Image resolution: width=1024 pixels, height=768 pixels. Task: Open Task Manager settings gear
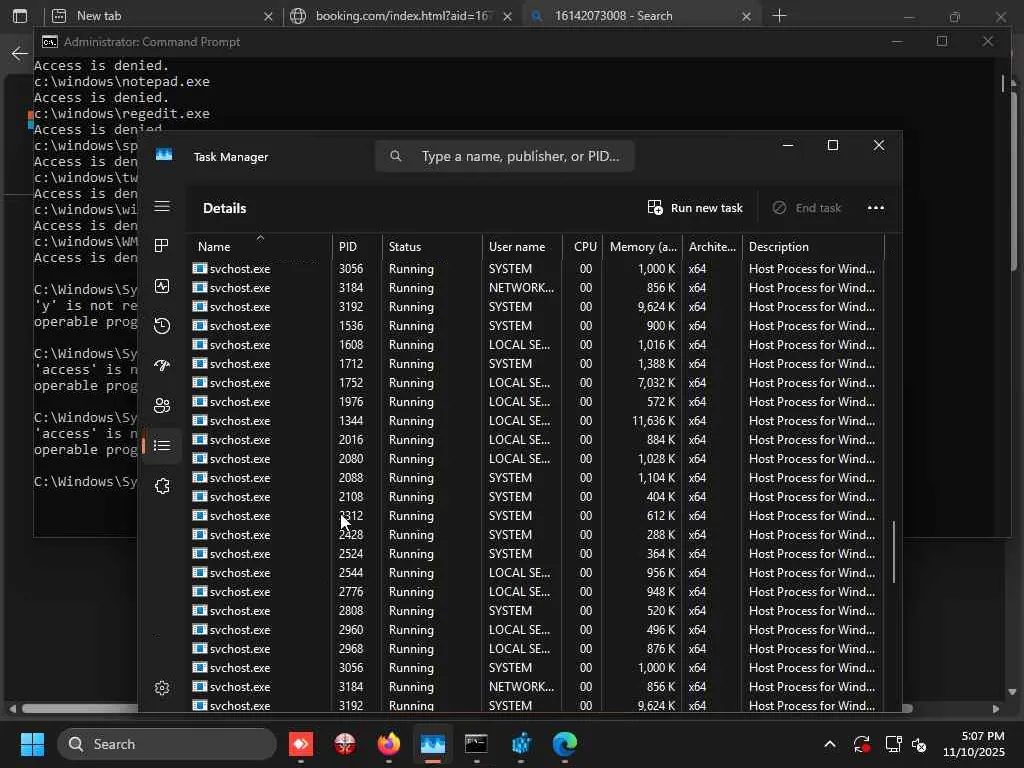(x=162, y=688)
